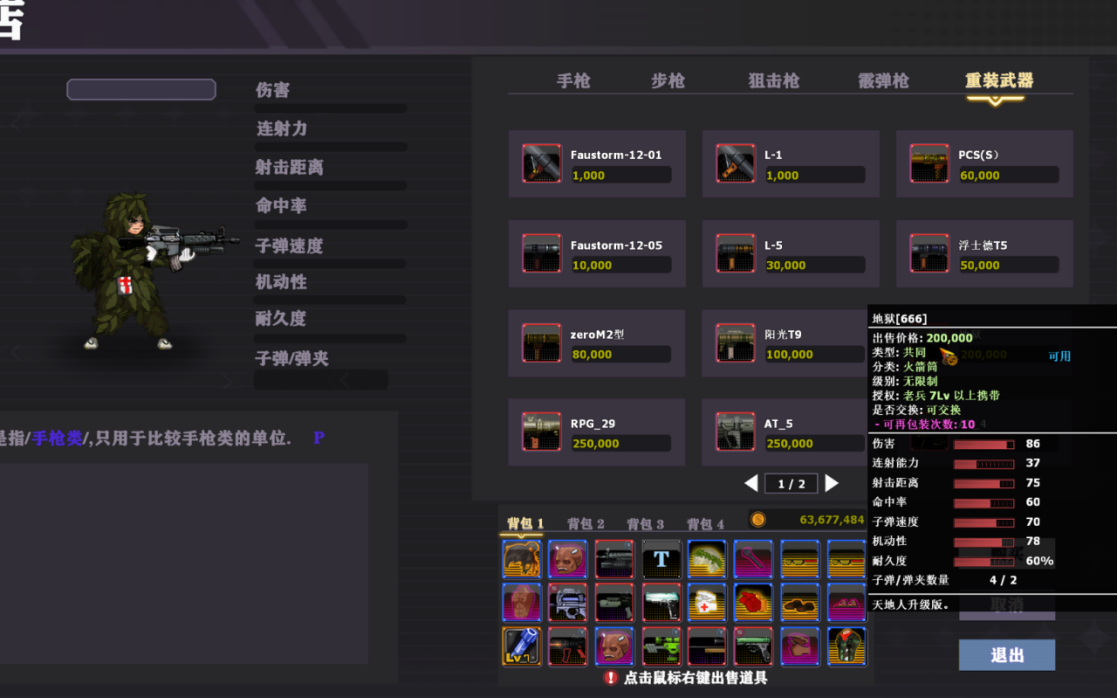Select the Faustorm-12-01 launcher icon
Image resolution: width=1118 pixels, height=698 pixels.
pyautogui.click(x=541, y=164)
